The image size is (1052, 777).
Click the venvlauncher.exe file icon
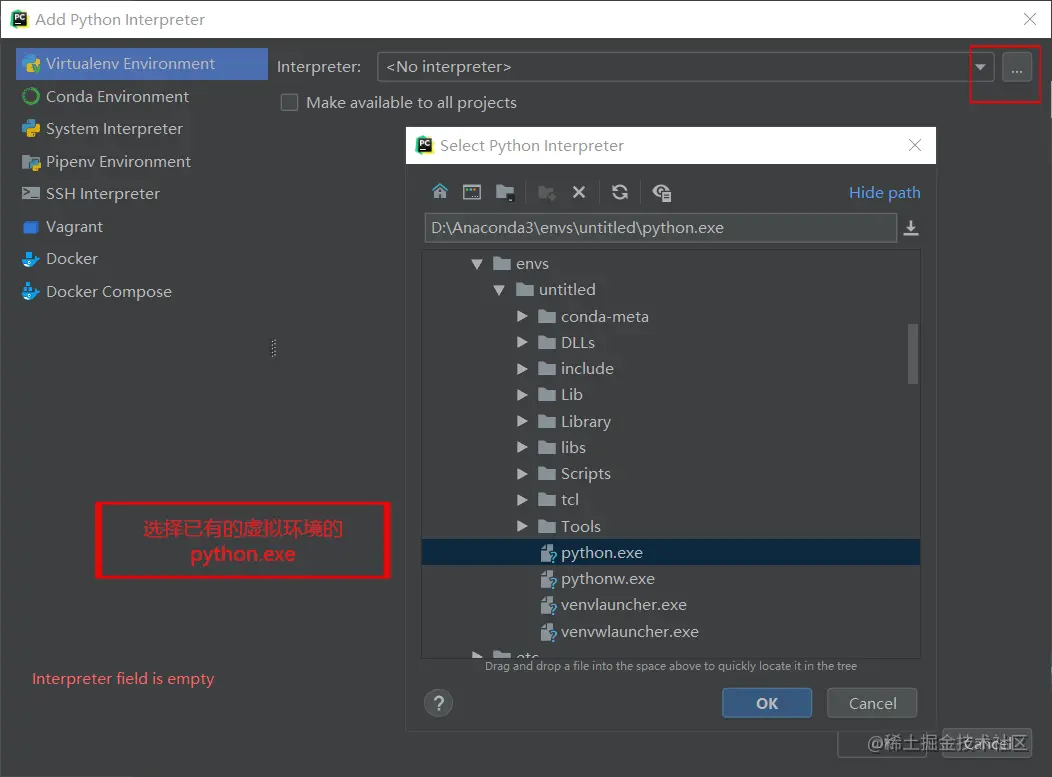click(x=548, y=605)
